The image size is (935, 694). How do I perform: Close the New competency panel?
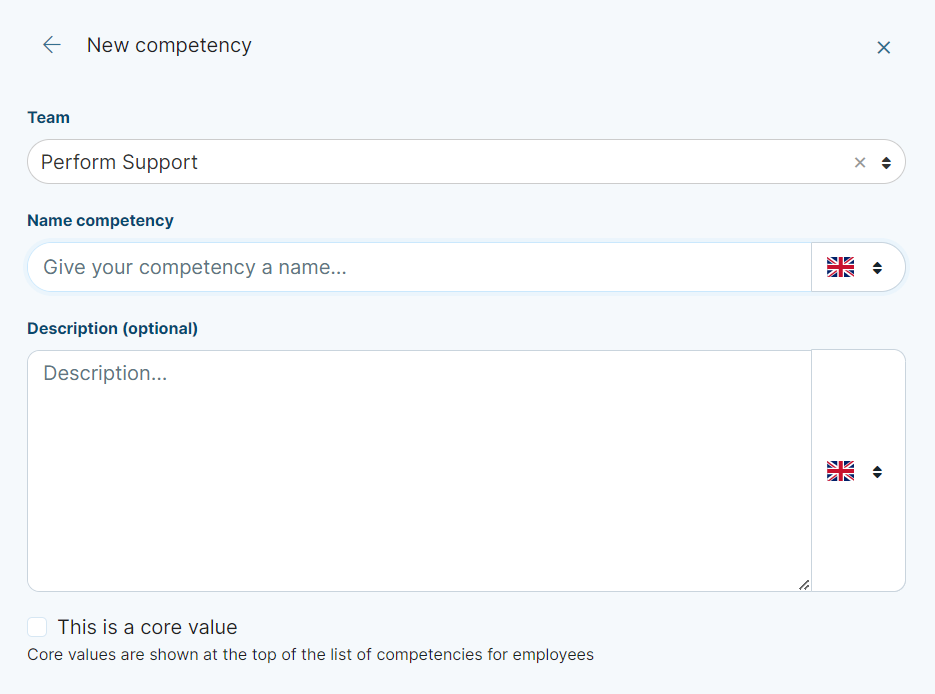884,48
